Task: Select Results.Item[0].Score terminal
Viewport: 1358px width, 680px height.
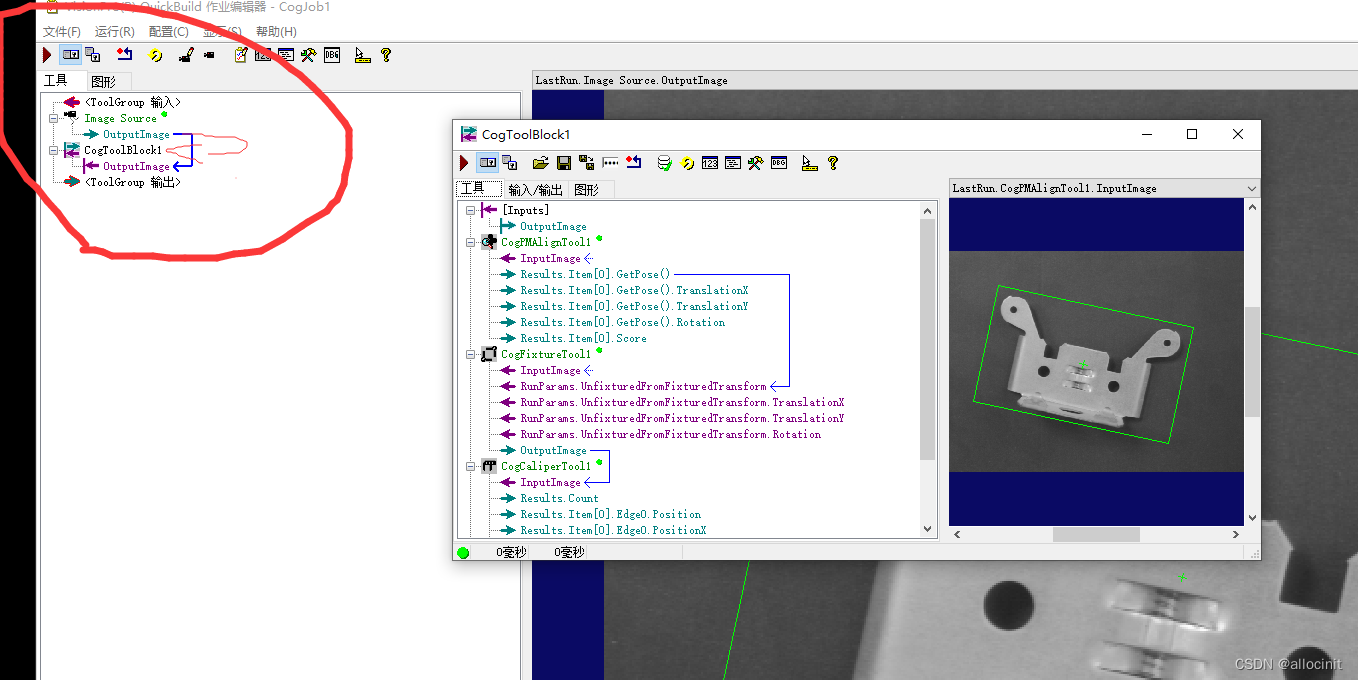Action: [583, 338]
